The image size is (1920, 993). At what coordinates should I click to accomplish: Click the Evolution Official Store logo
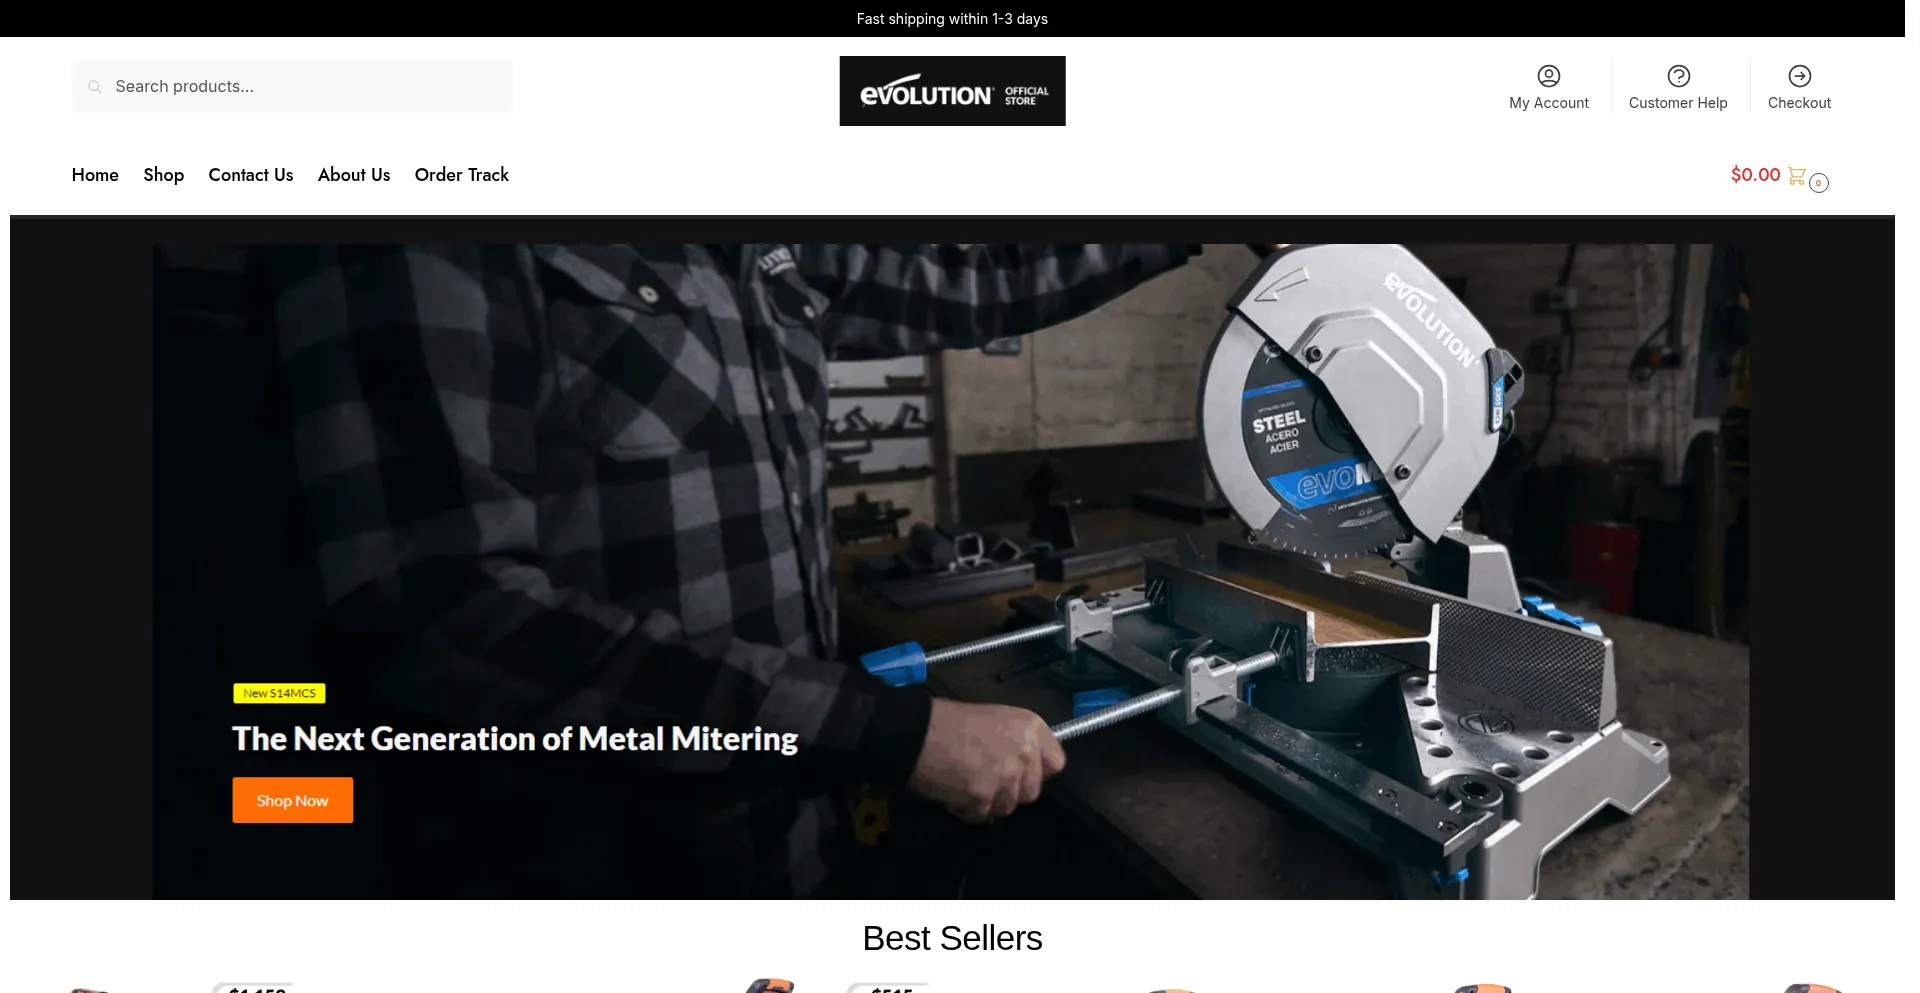click(x=952, y=91)
